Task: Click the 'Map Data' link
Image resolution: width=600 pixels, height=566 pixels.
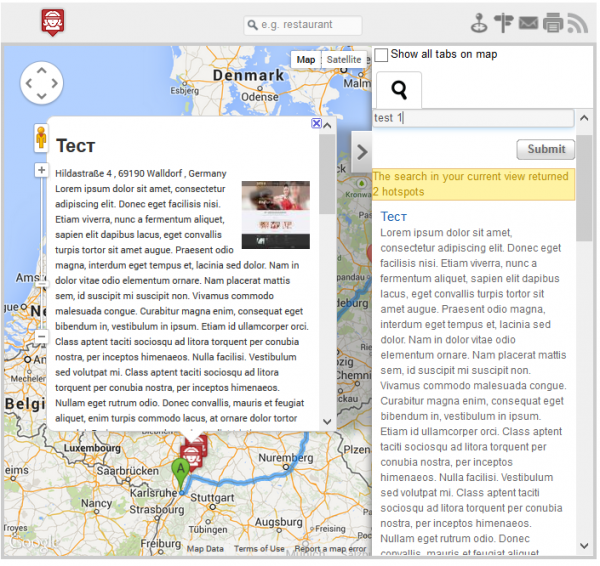Action: click(205, 549)
